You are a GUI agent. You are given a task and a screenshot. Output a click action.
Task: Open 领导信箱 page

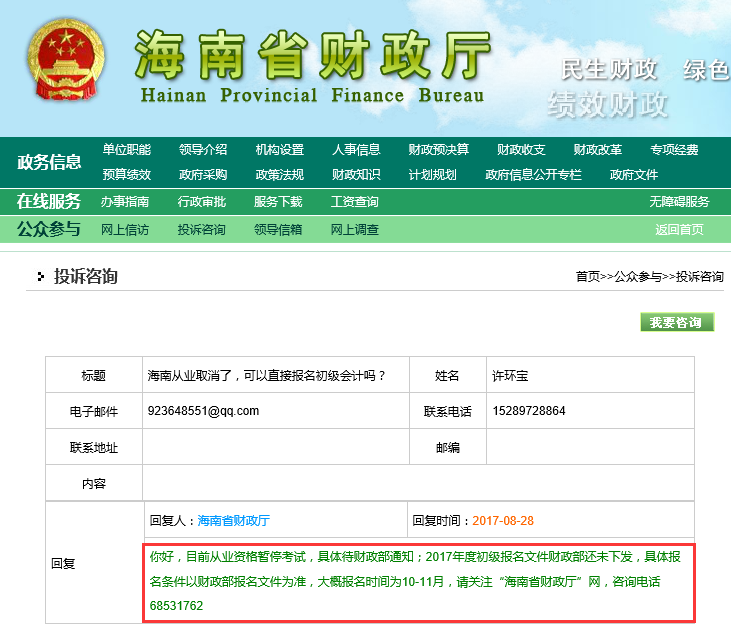(278, 230)
